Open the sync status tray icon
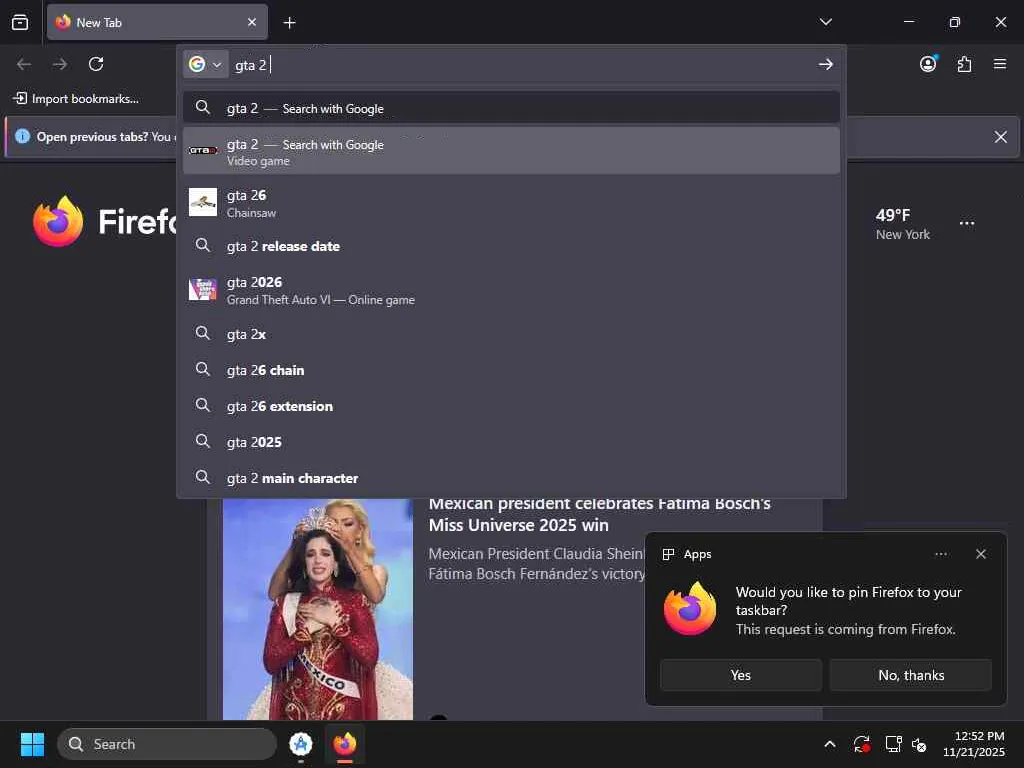Screen dimensions: 1024x768 (x=861, y=744)
